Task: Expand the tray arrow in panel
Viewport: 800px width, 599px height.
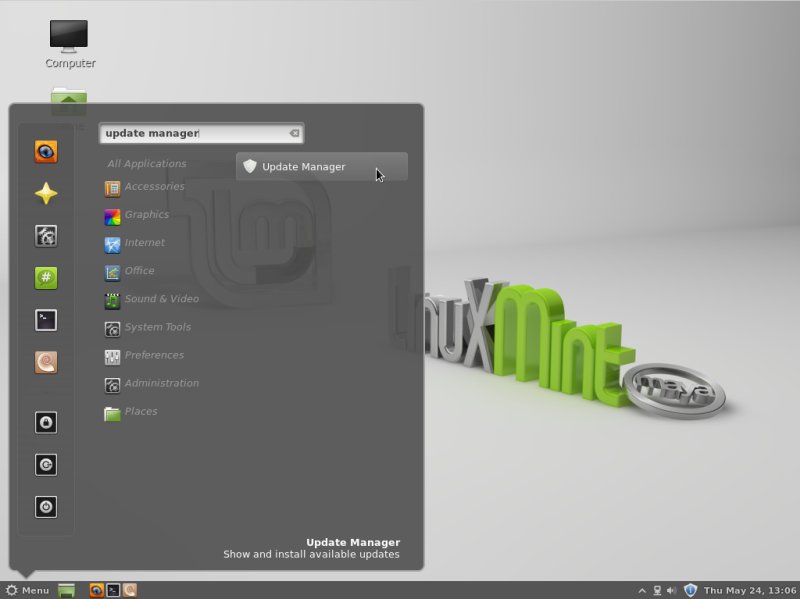Action: point(642,591)
